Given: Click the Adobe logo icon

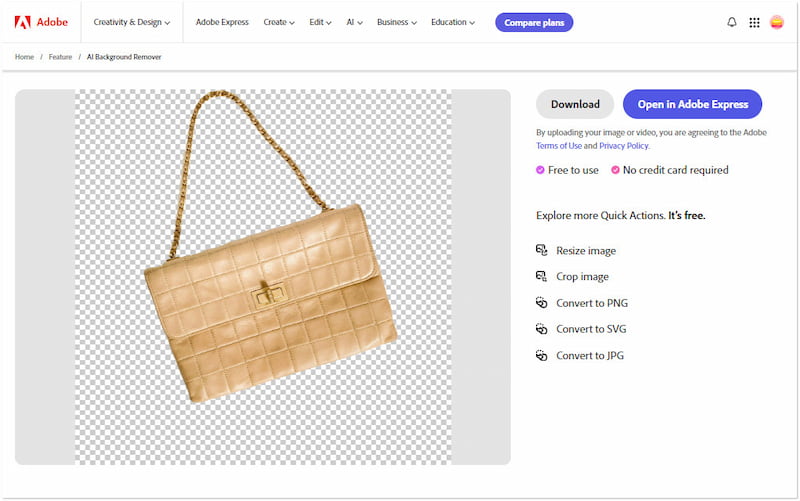Looking at the screenshot, I should pyautogui.click(x=22, y=22).
